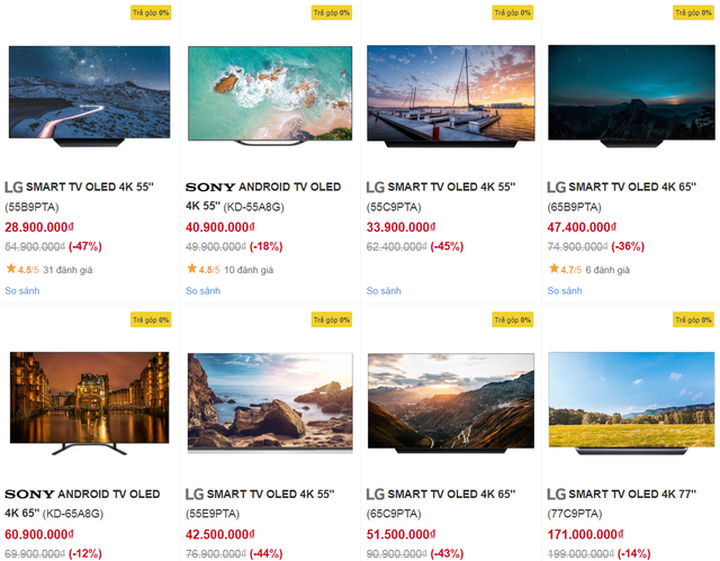Click 'So sánh' under LG 55C9PTA

click(384, 291)
